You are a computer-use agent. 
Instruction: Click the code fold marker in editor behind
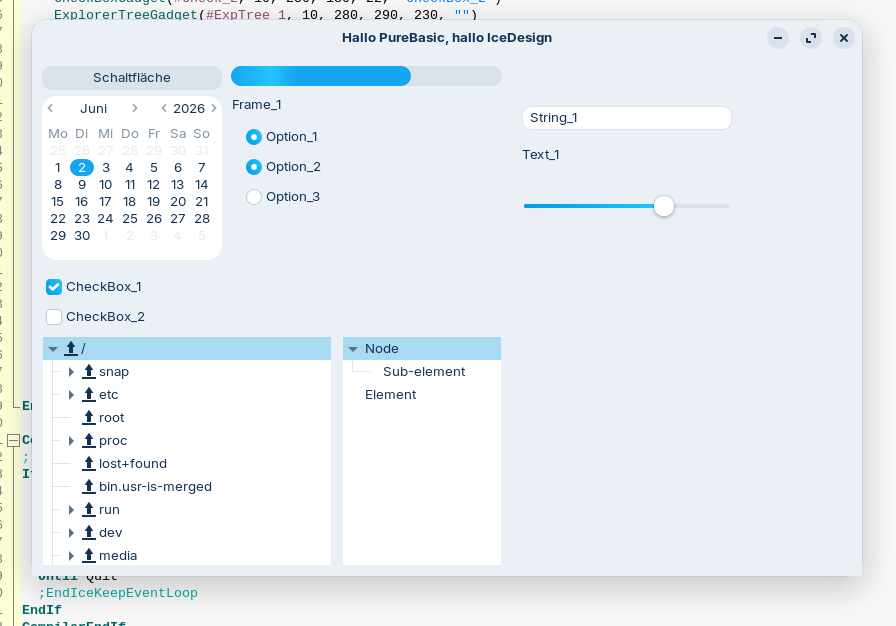[x=13, y=440]
